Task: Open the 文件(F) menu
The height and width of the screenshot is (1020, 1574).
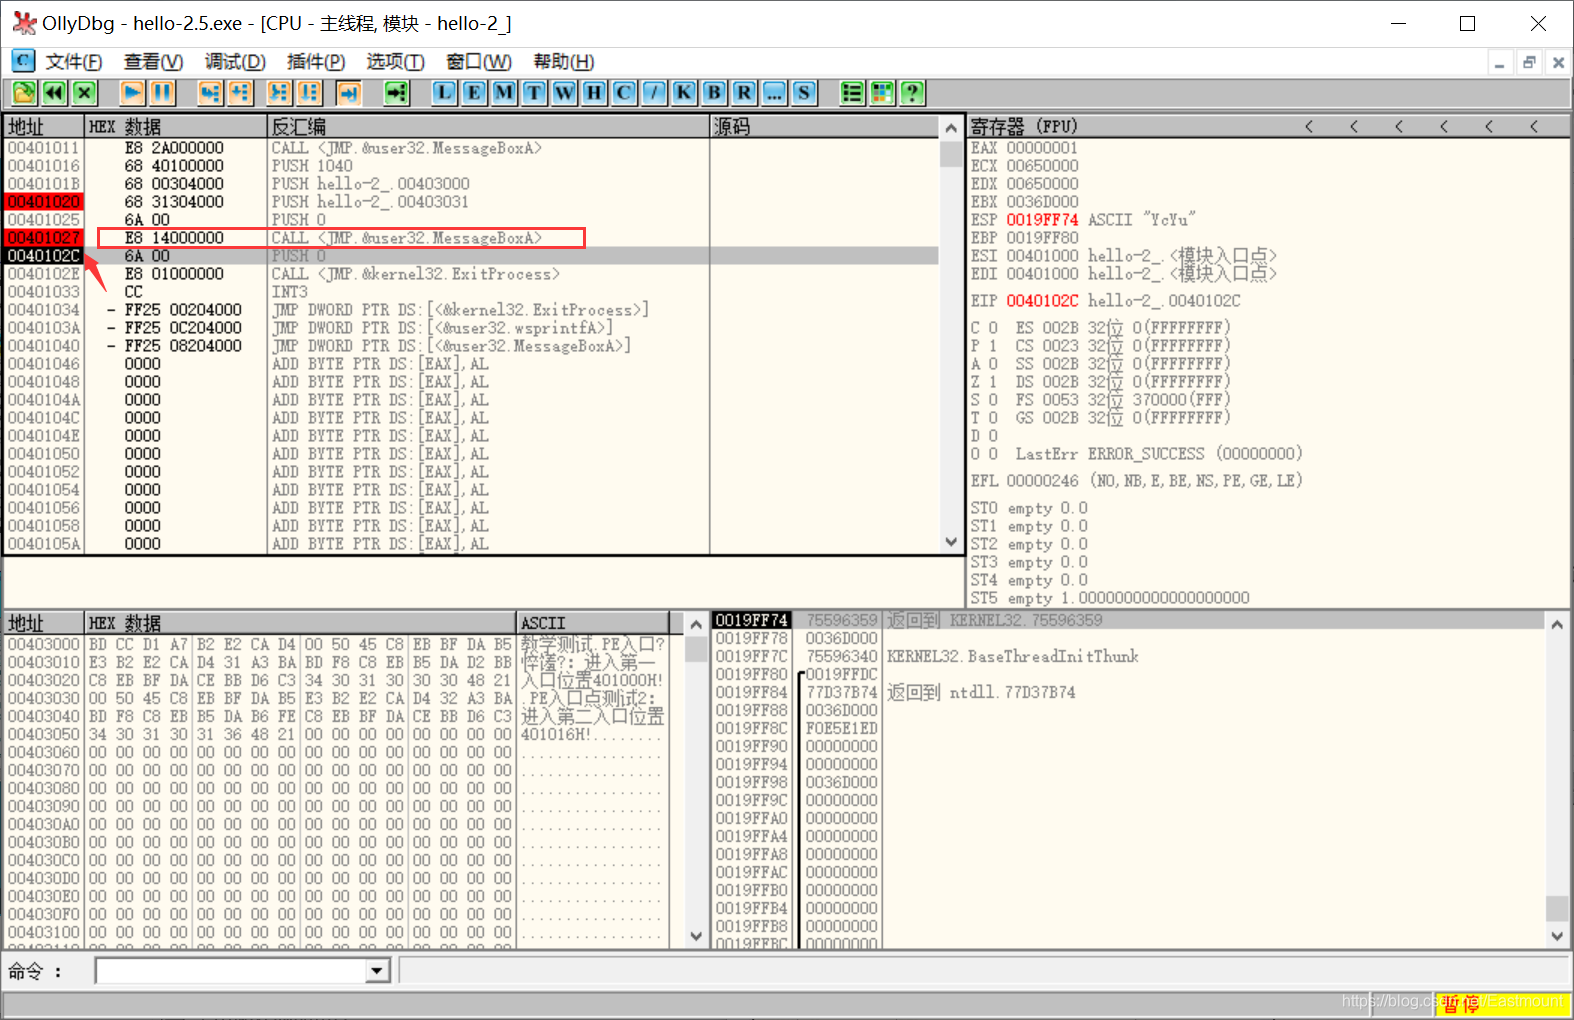Action: (74, 62)
